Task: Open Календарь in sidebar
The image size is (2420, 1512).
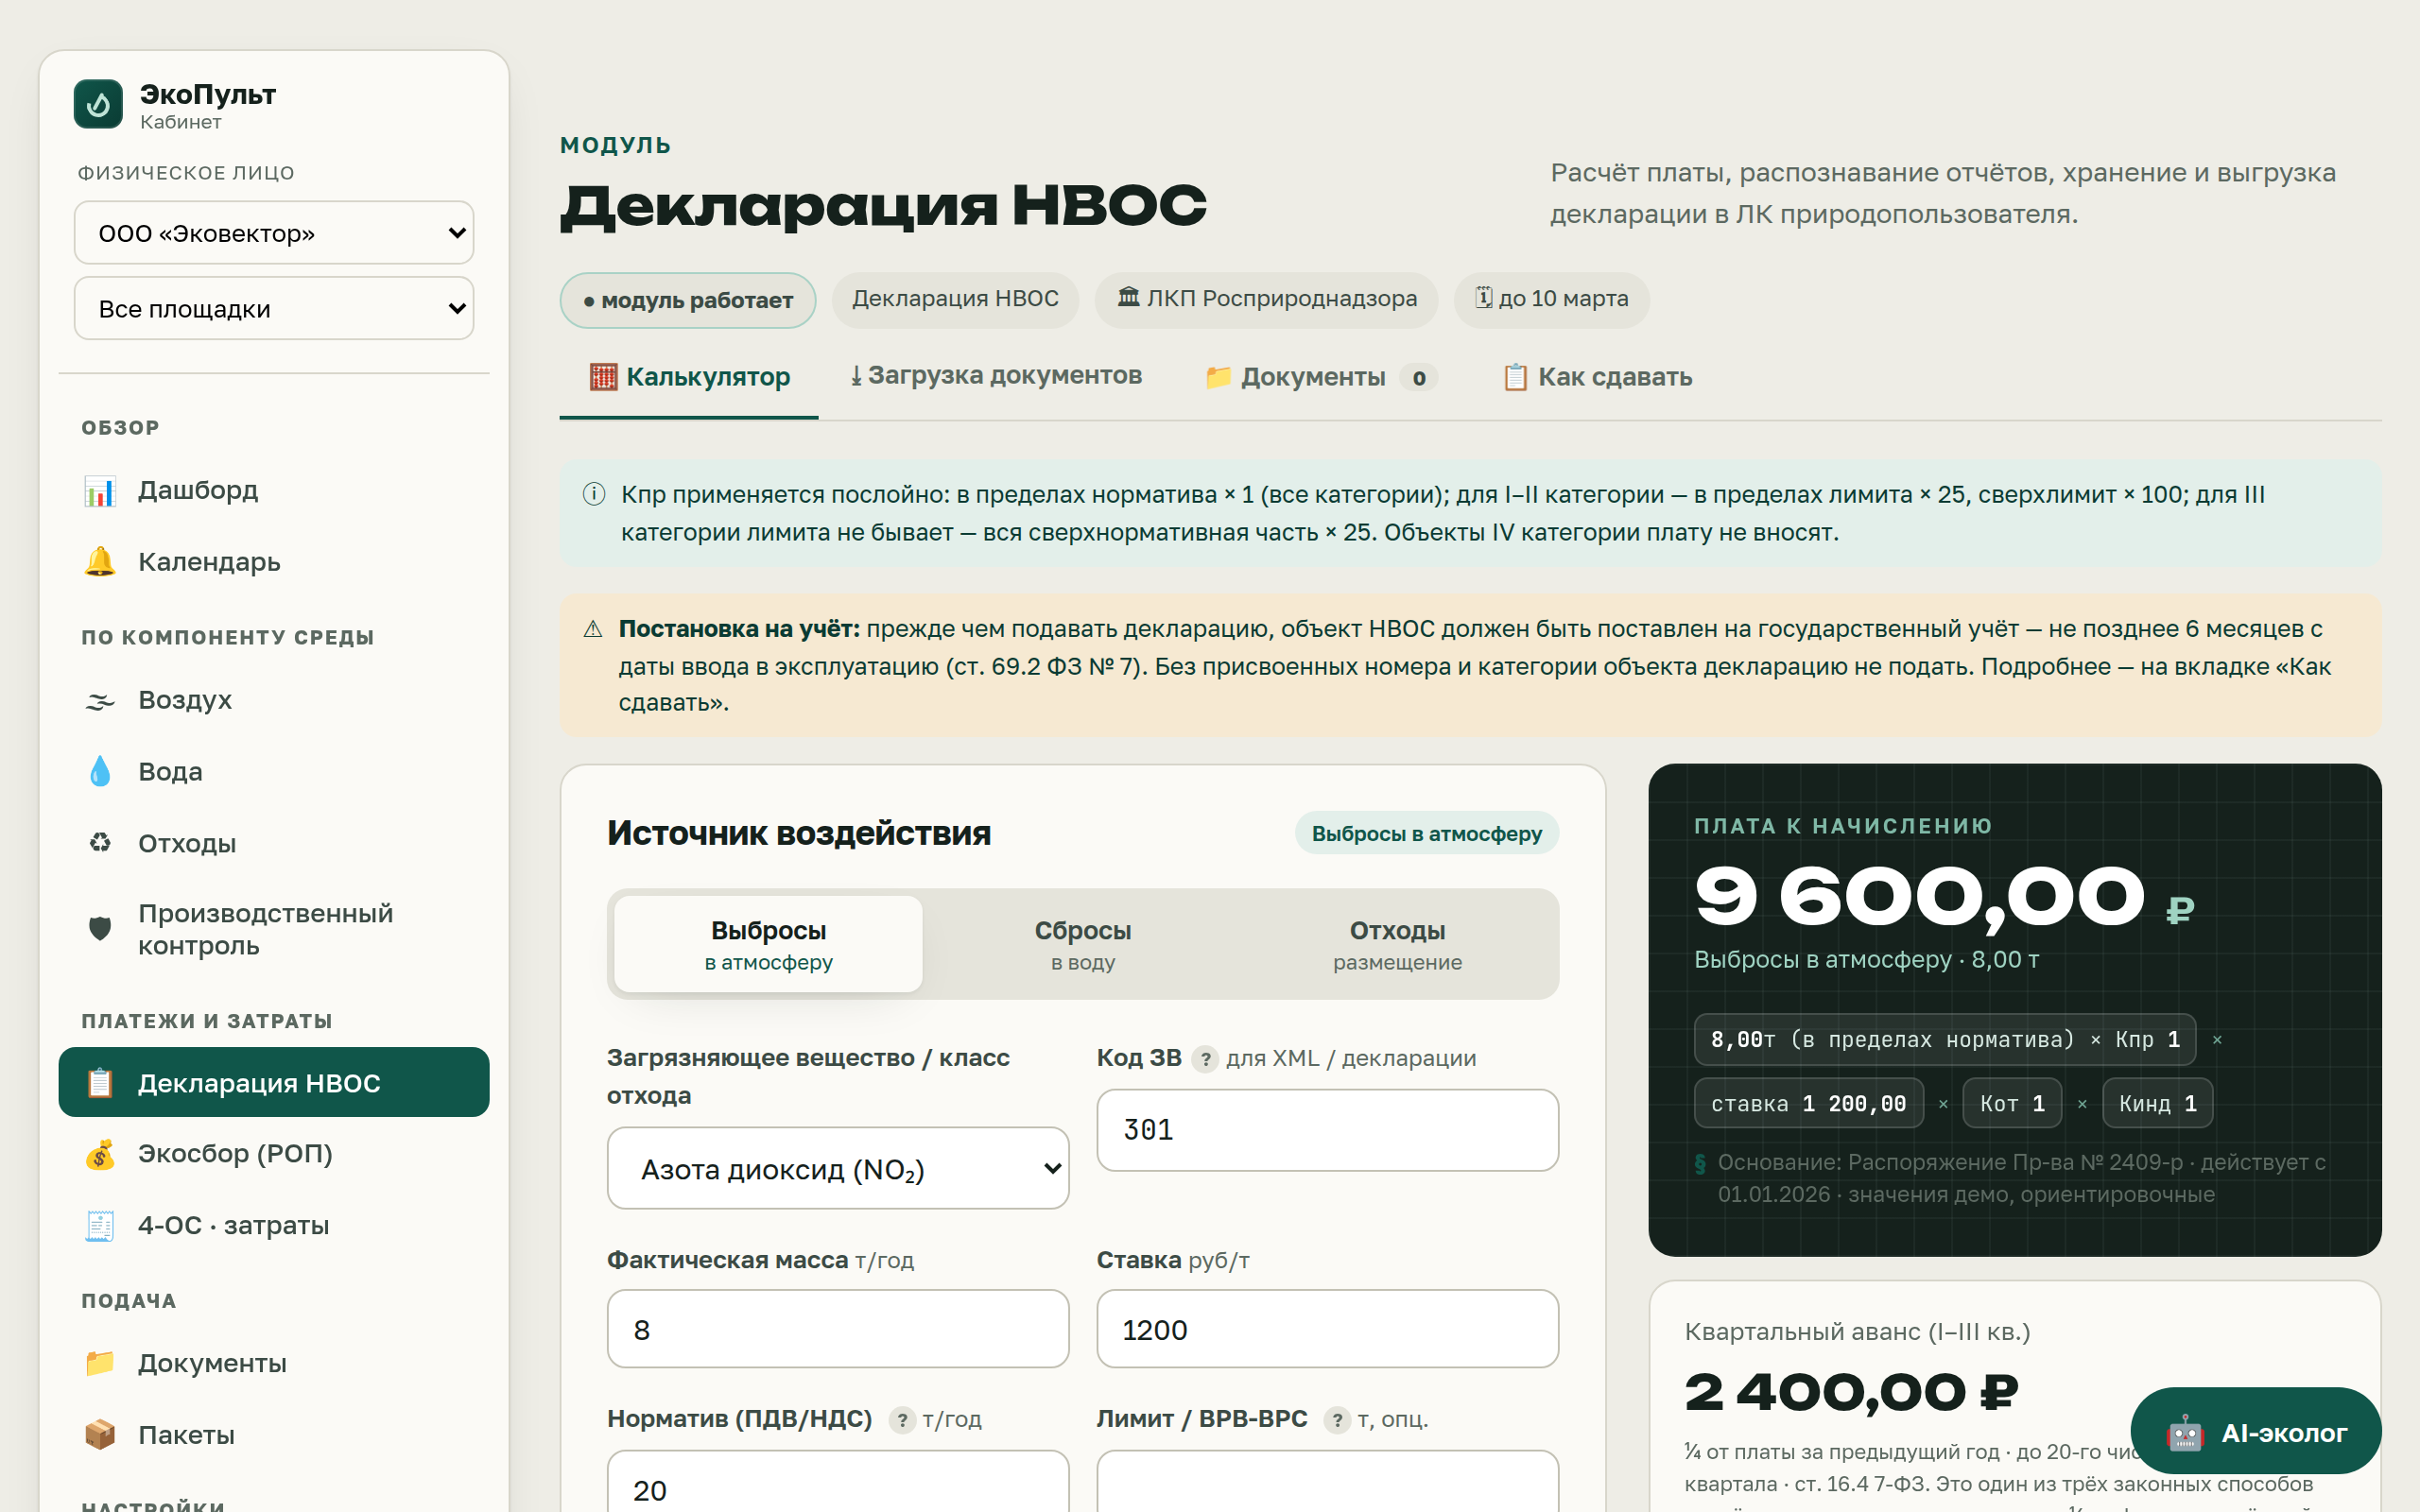Action: tap(274, 562)
